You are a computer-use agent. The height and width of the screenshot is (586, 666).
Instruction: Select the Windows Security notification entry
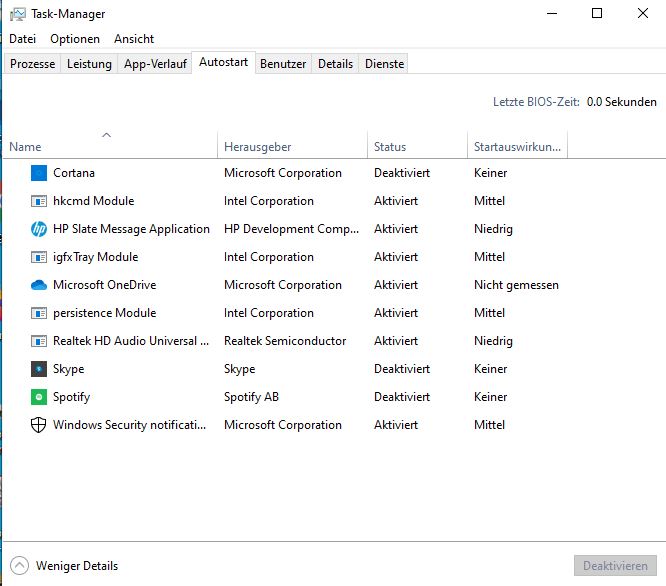130,425
